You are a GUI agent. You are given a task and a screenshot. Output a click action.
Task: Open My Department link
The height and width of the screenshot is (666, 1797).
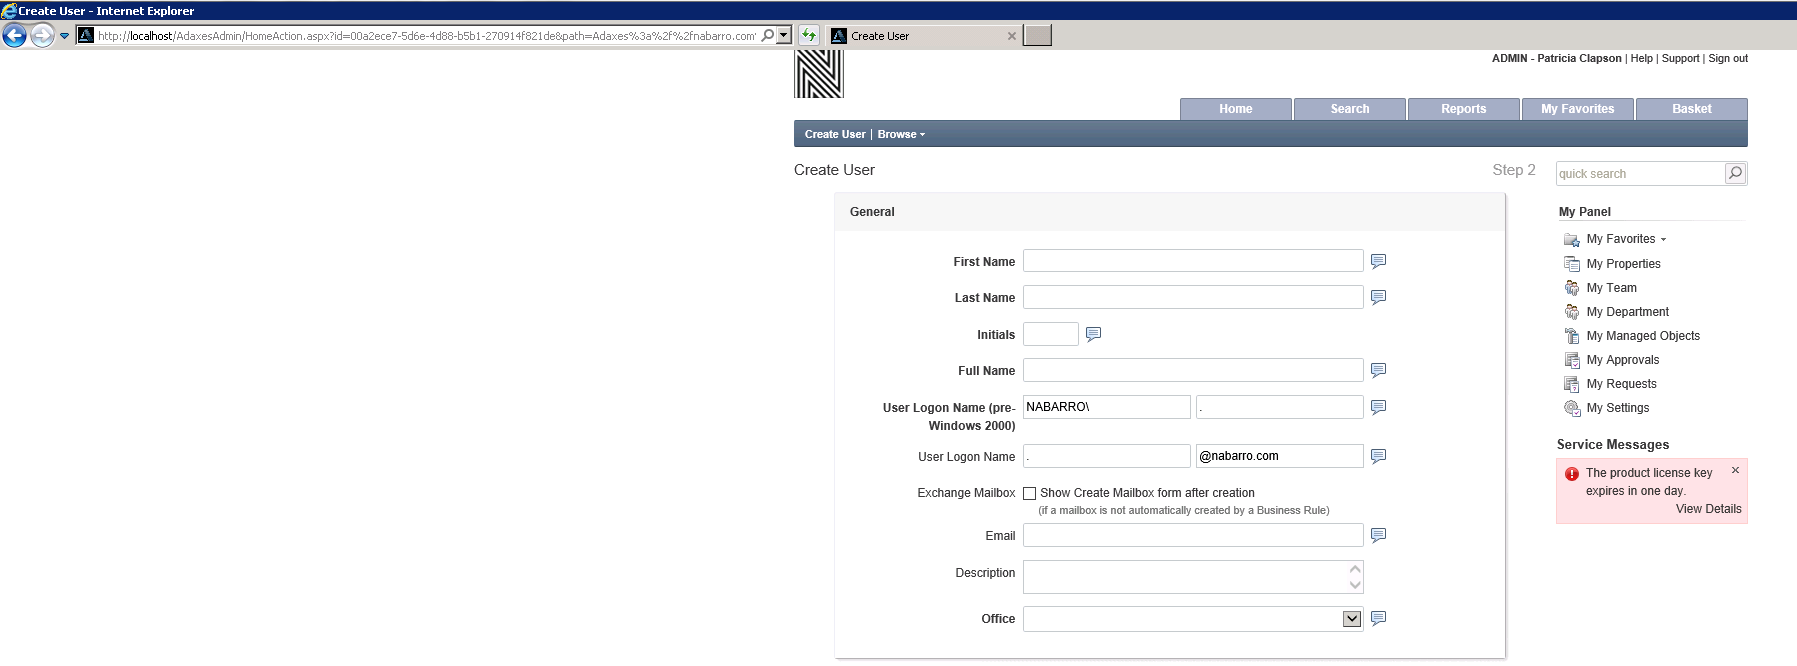[1628, 312]
